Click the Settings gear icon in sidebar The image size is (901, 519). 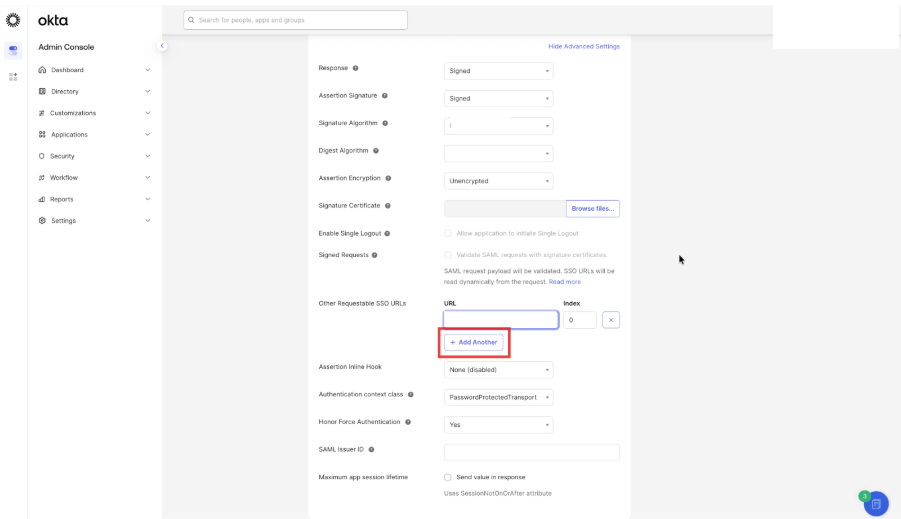pos(42,221)
